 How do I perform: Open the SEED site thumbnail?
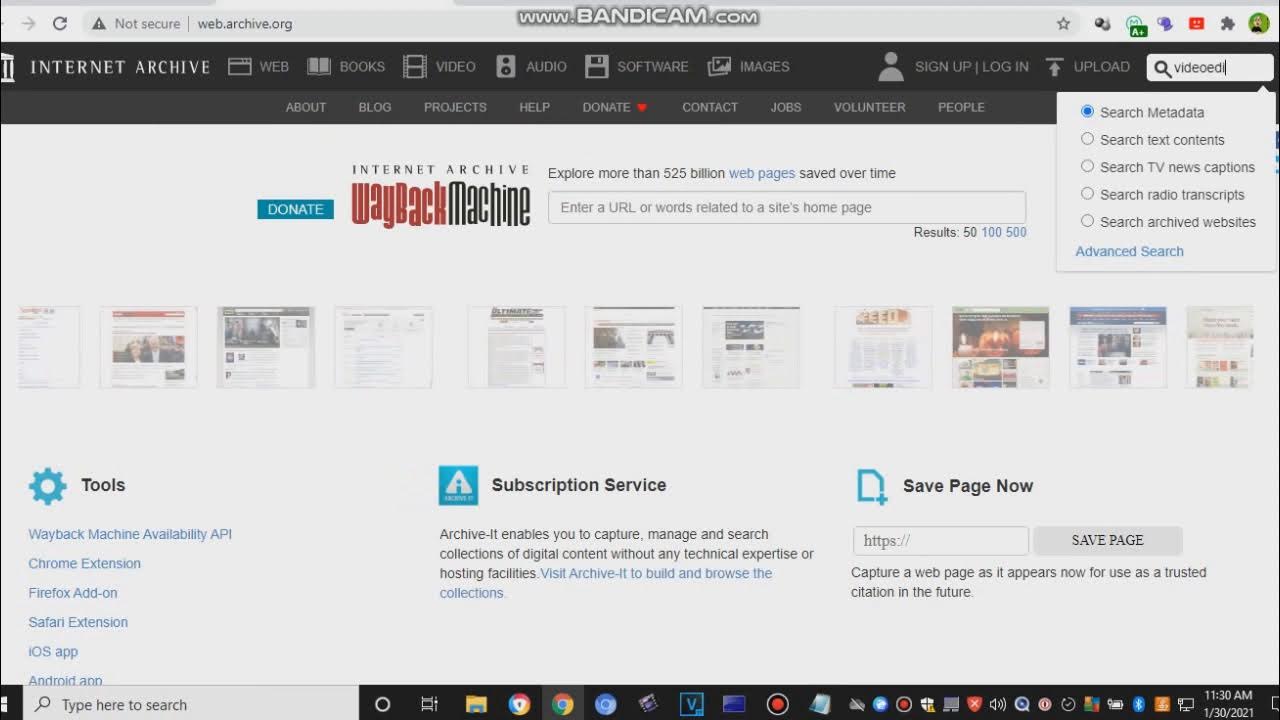click(883, 347)
